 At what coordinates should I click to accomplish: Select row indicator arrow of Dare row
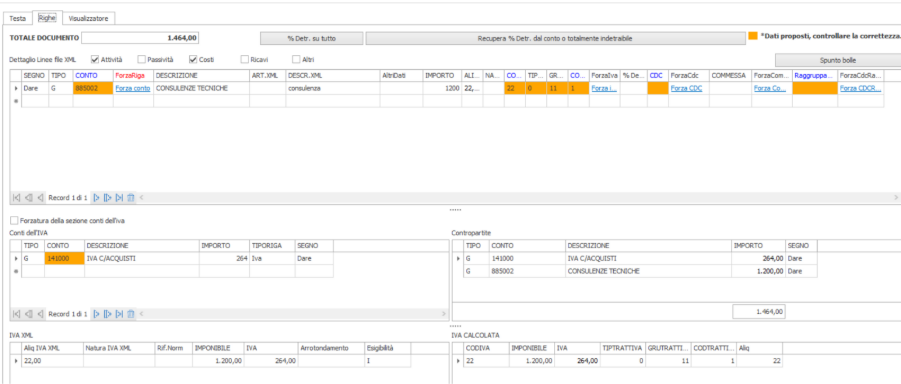tap(16, 89)
